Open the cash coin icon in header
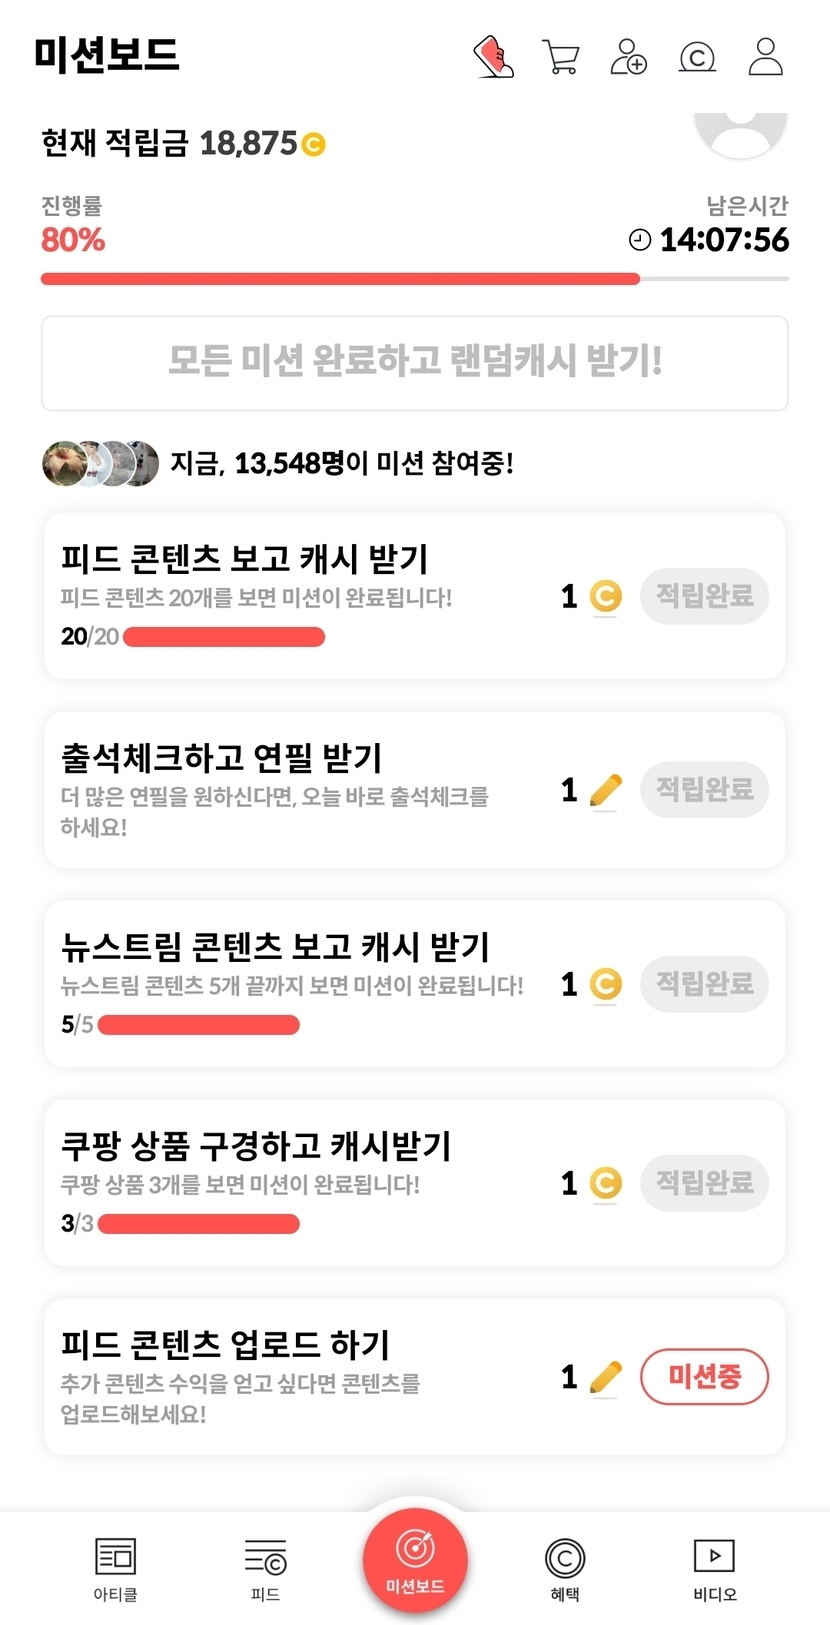 [697, 57]
